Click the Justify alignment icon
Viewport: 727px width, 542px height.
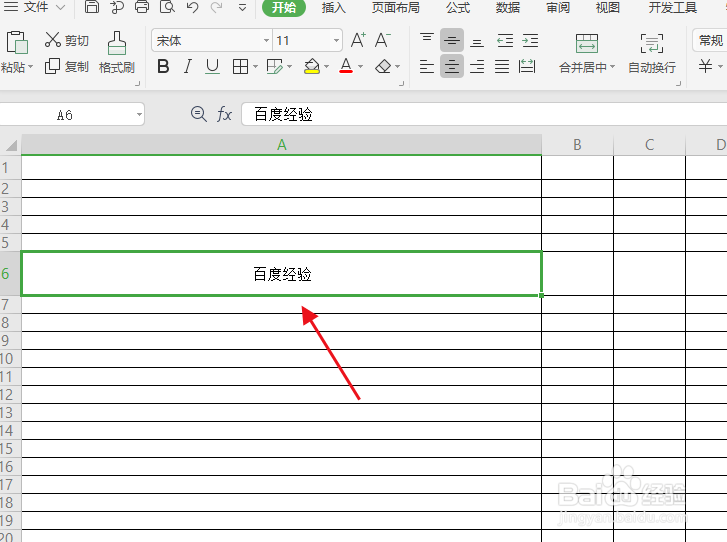point(502,66)
